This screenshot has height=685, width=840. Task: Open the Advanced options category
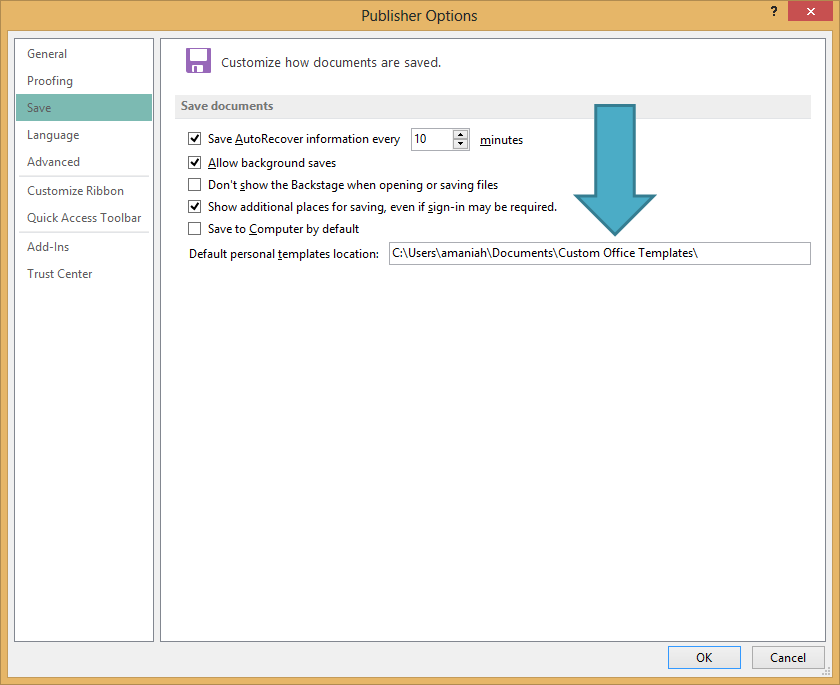[x=53, y=162]
